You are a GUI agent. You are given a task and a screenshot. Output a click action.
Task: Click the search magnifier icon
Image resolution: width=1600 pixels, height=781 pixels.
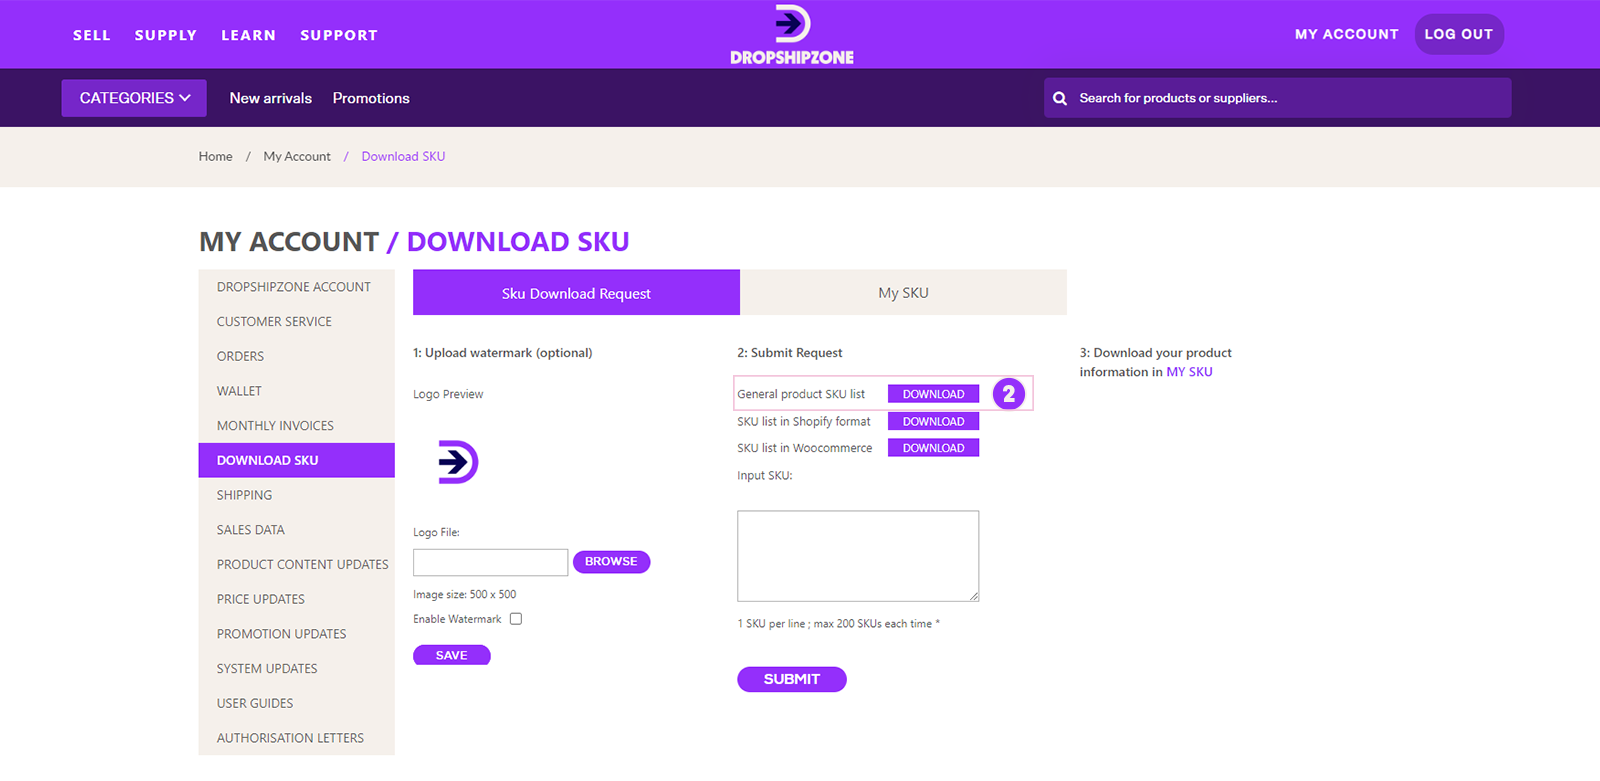pyautogui.click(x=1060, y=98)
